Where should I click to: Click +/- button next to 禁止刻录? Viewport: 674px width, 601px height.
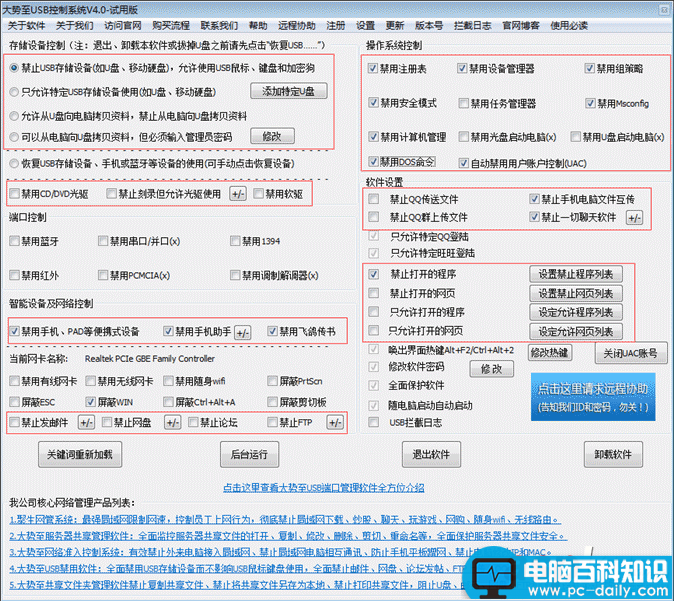238,194
